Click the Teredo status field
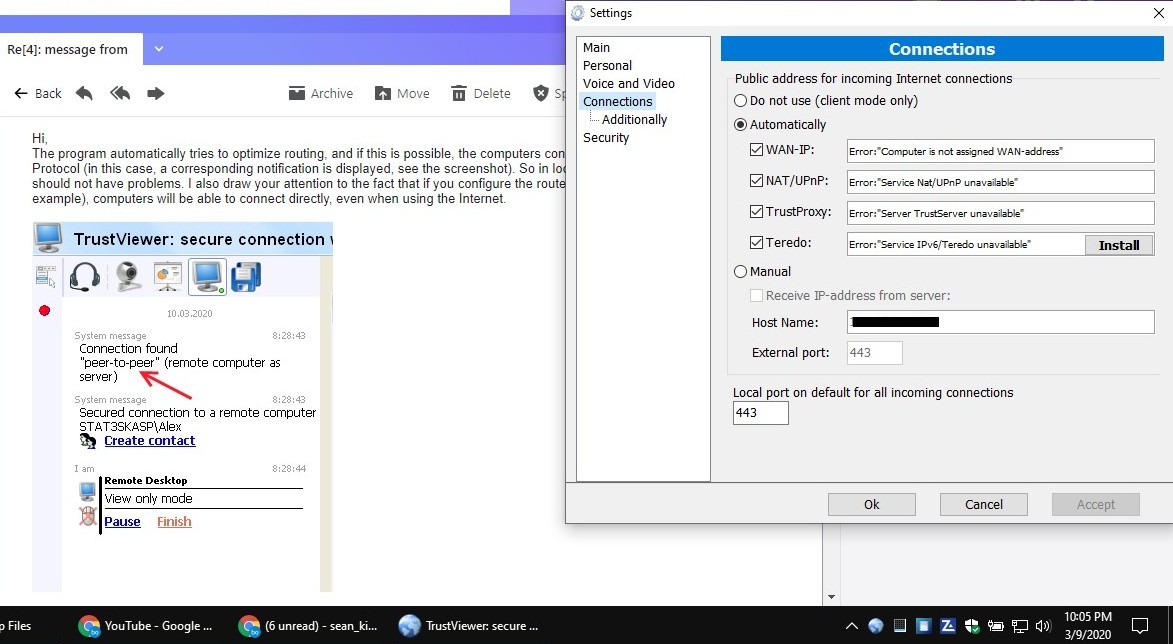Viewport: 1173px width, 644px height. click(x=966, y=244)
